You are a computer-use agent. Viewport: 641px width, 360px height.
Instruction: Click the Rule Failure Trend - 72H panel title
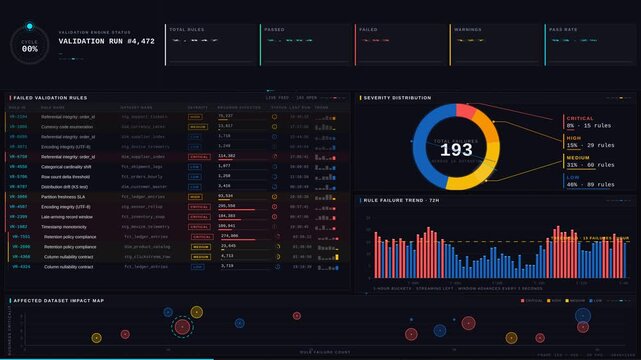coord(401,201)
